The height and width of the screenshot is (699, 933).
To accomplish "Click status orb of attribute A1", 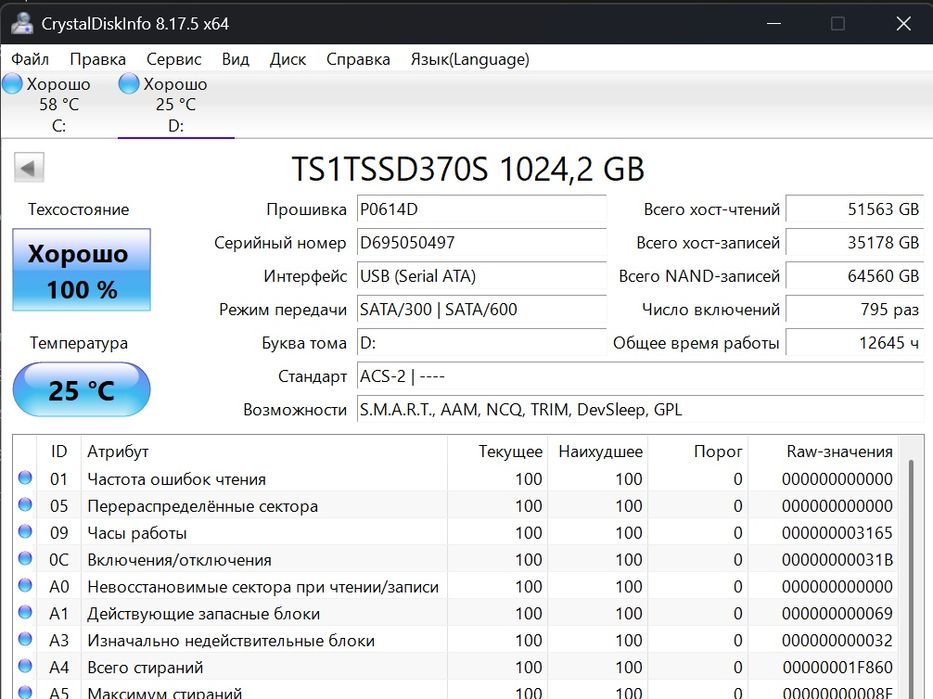I will 25,612.
